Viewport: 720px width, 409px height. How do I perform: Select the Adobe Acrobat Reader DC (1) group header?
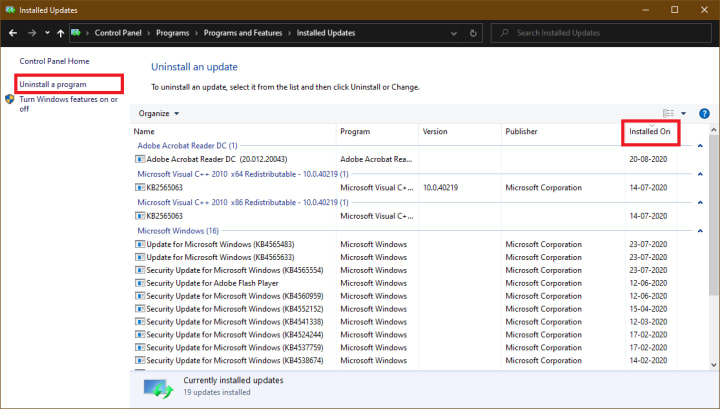pyautogui.click(x=187, y=146)
